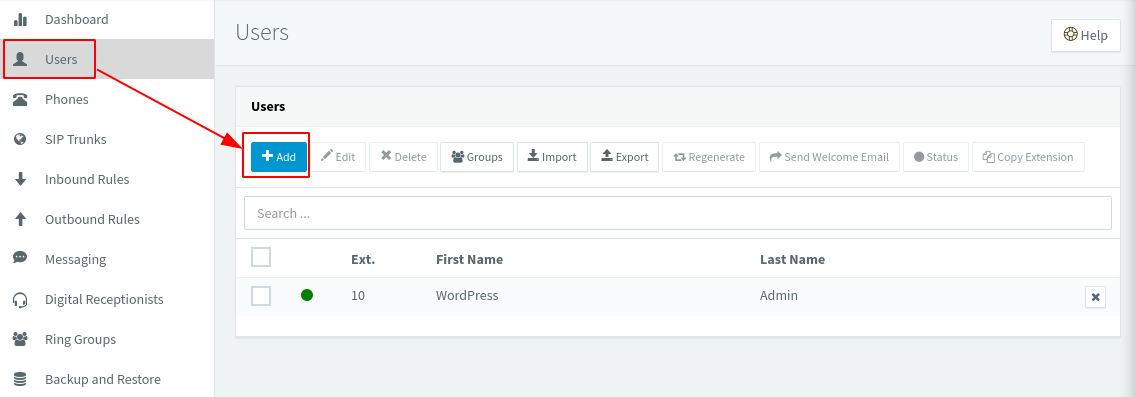Select Digital Receptionists headset icon
Viewport: 1135px width, 397px height.
click(x=20, y=299)
